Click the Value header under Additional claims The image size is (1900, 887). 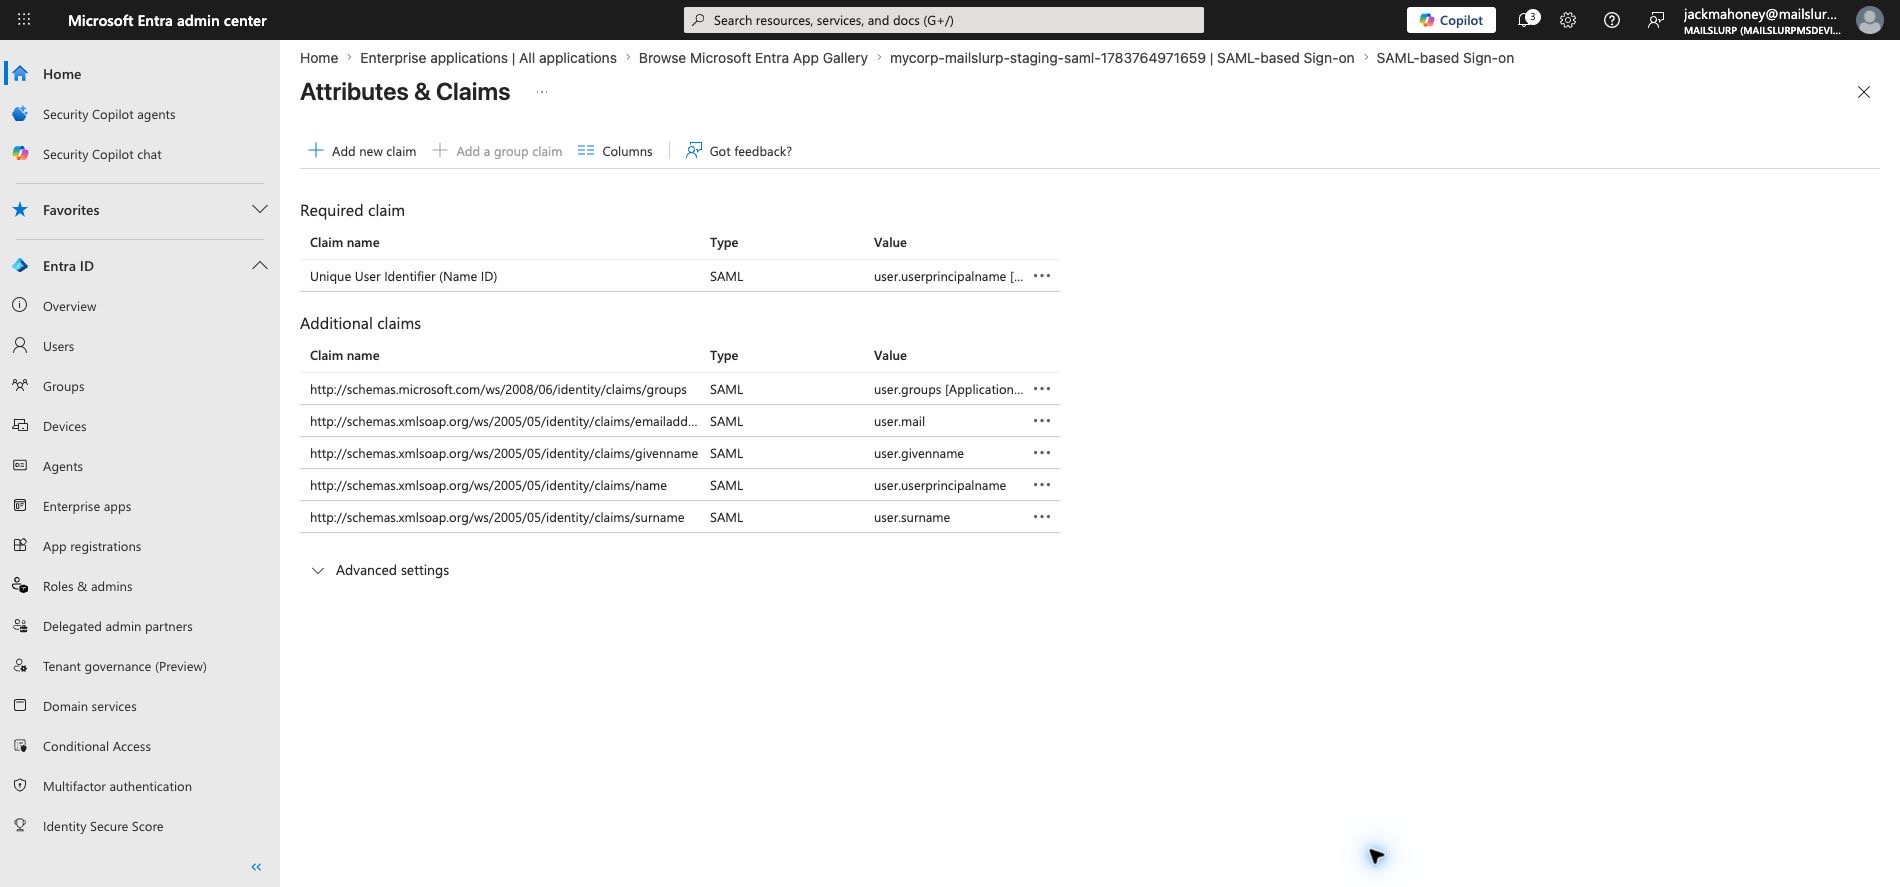[890, 355]
